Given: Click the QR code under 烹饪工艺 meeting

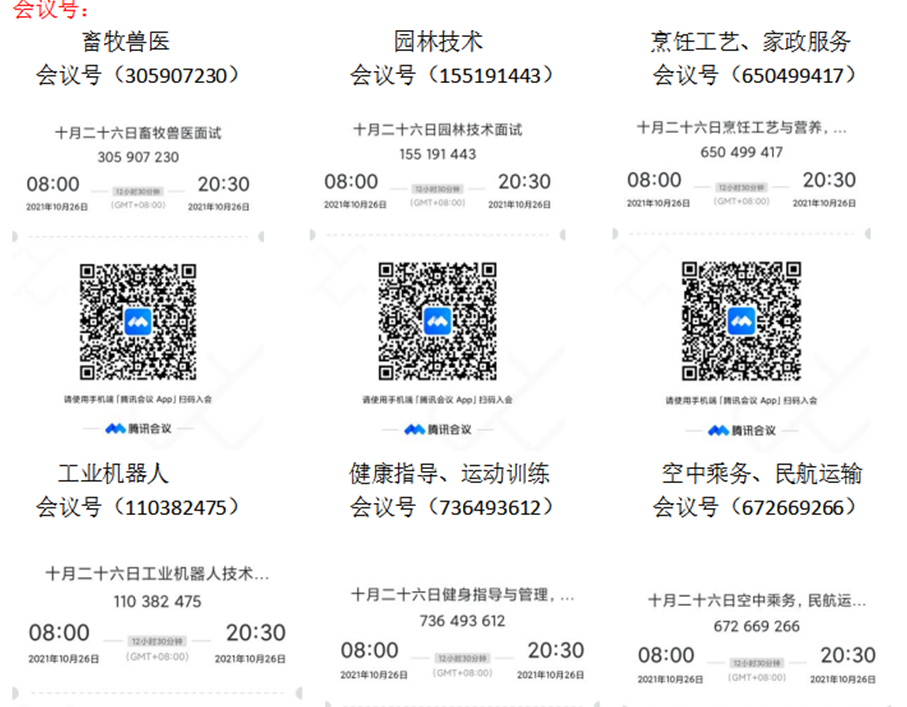Looking at the screenshot, I should point(741,321).
